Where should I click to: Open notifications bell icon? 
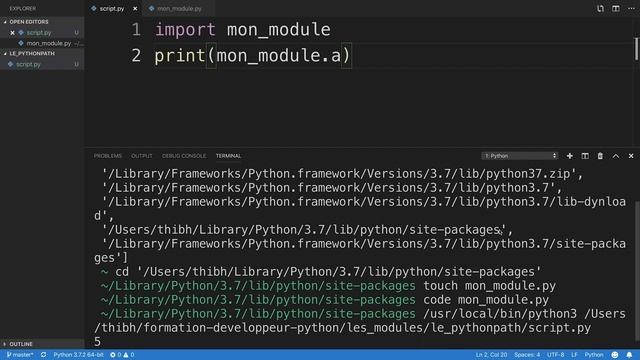(629, 355)
